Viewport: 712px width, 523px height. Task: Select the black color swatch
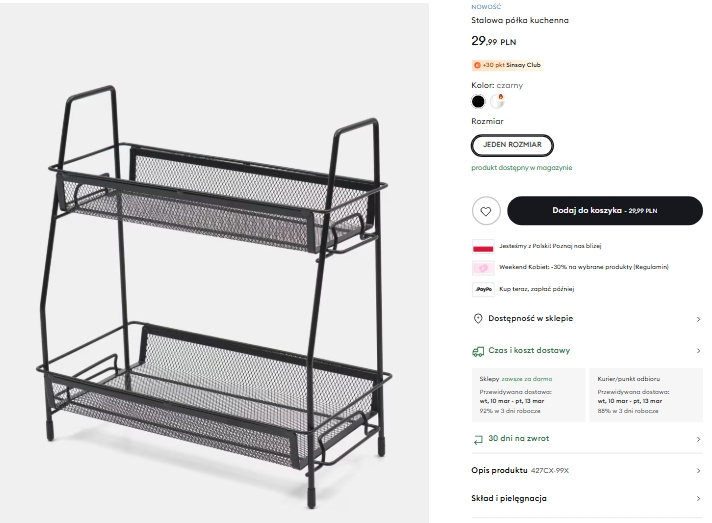pos(478,101)
